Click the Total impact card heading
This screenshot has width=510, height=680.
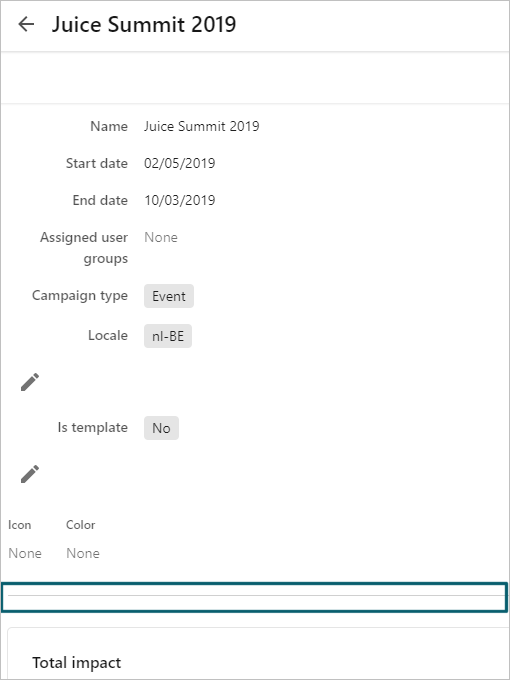pos(77,663)
